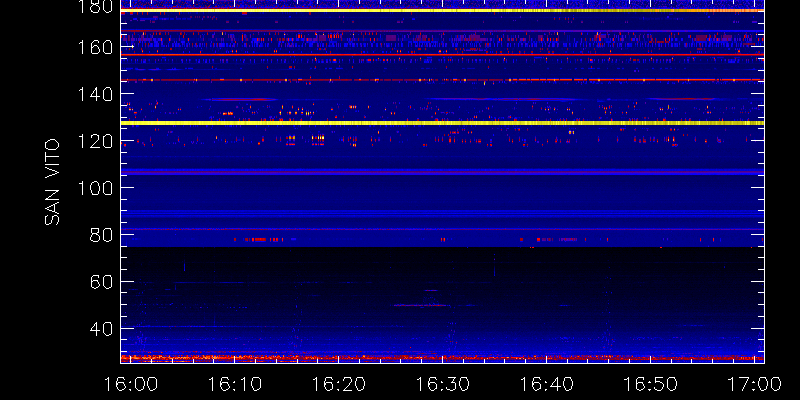Click the 40 frequency axis label
Viewport: 800px width, 400px height.
click(102, 329)
